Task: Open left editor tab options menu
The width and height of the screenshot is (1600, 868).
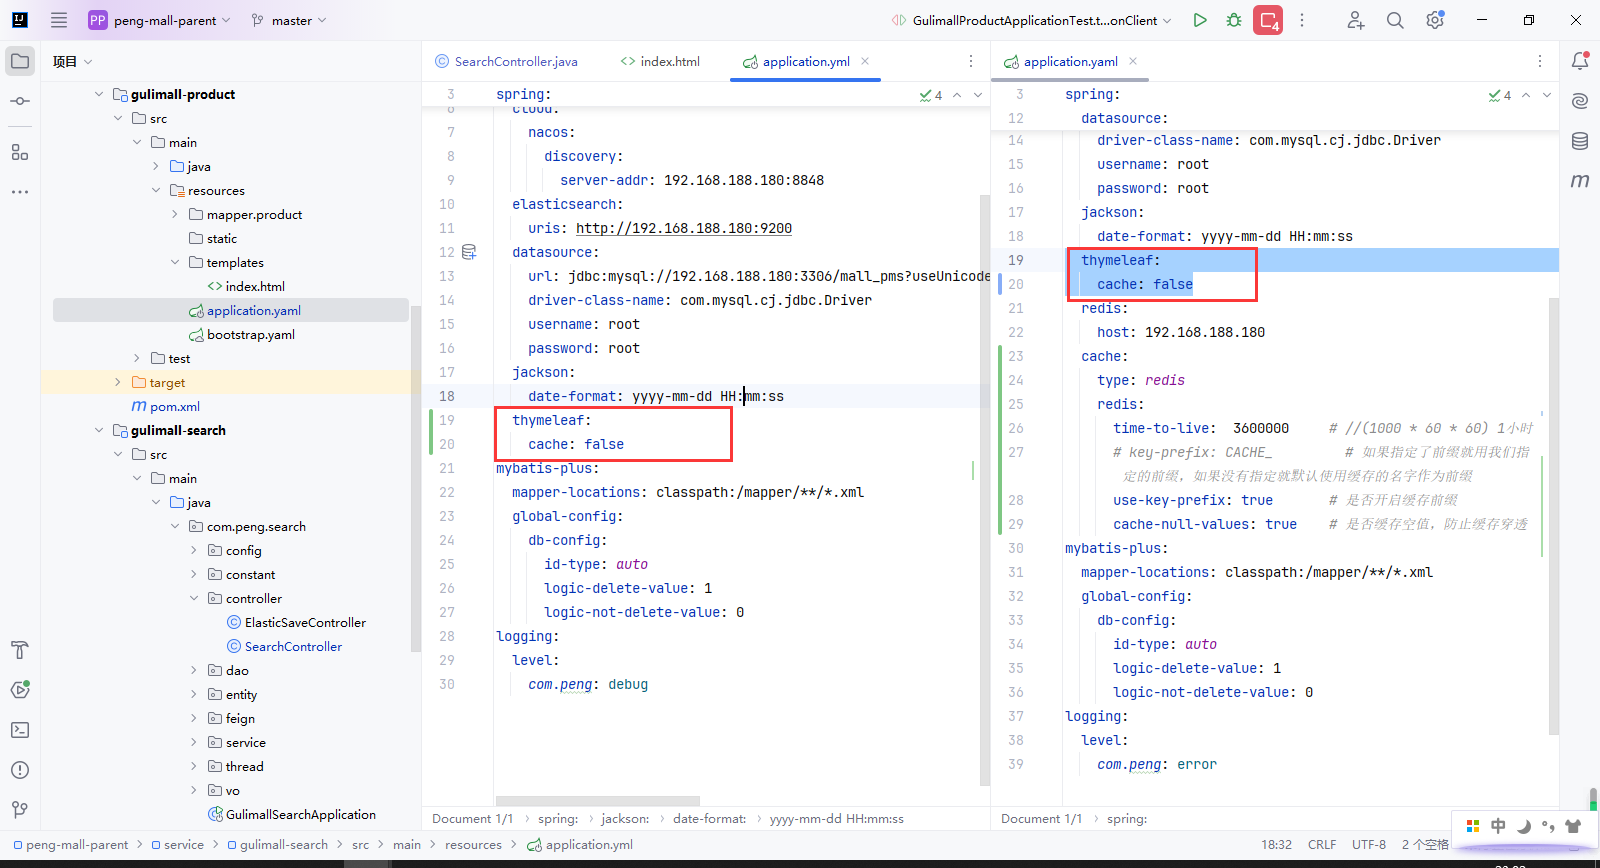Action: (970, 61)
